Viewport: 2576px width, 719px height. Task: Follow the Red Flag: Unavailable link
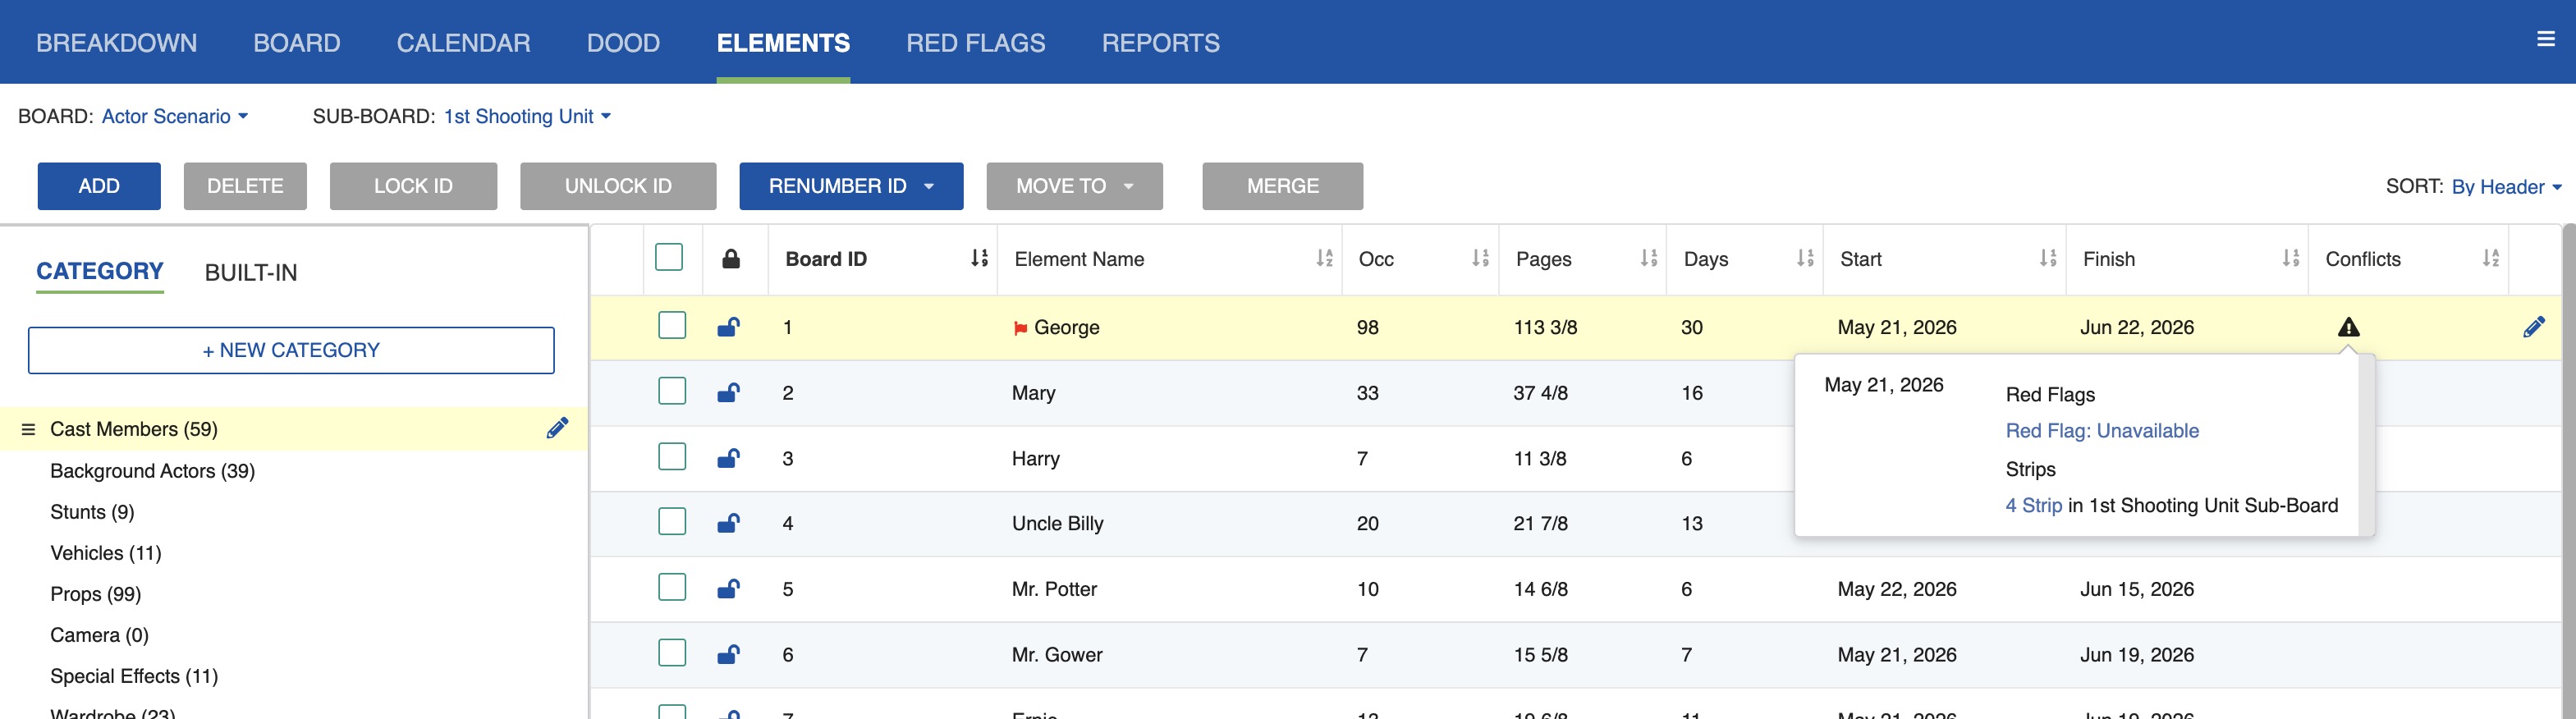click(x=2101, y=431)
